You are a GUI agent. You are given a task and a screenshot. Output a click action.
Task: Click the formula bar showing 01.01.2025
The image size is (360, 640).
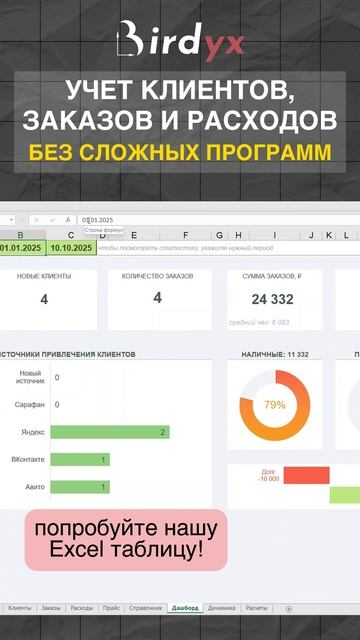tap(218, 220)
